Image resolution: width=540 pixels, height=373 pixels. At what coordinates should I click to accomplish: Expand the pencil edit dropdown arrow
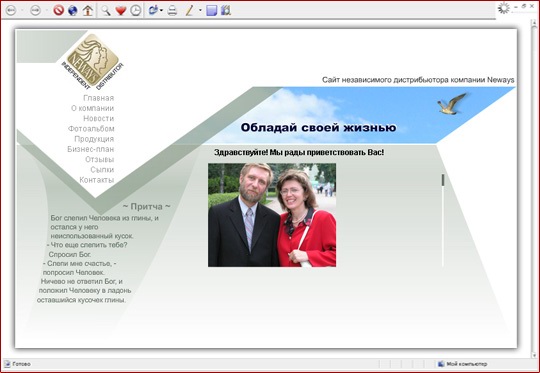(200, 10)
